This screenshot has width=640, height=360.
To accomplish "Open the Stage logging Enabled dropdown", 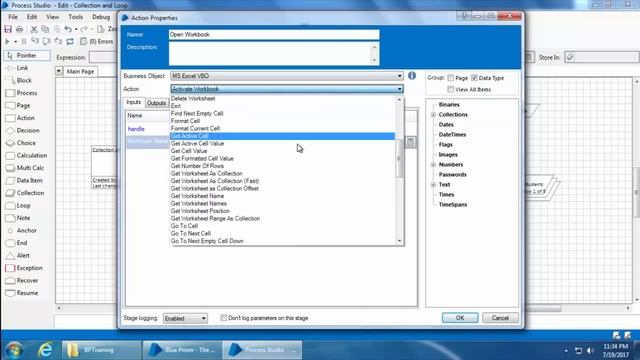I will pyautogui.click(x=185, y=318).
